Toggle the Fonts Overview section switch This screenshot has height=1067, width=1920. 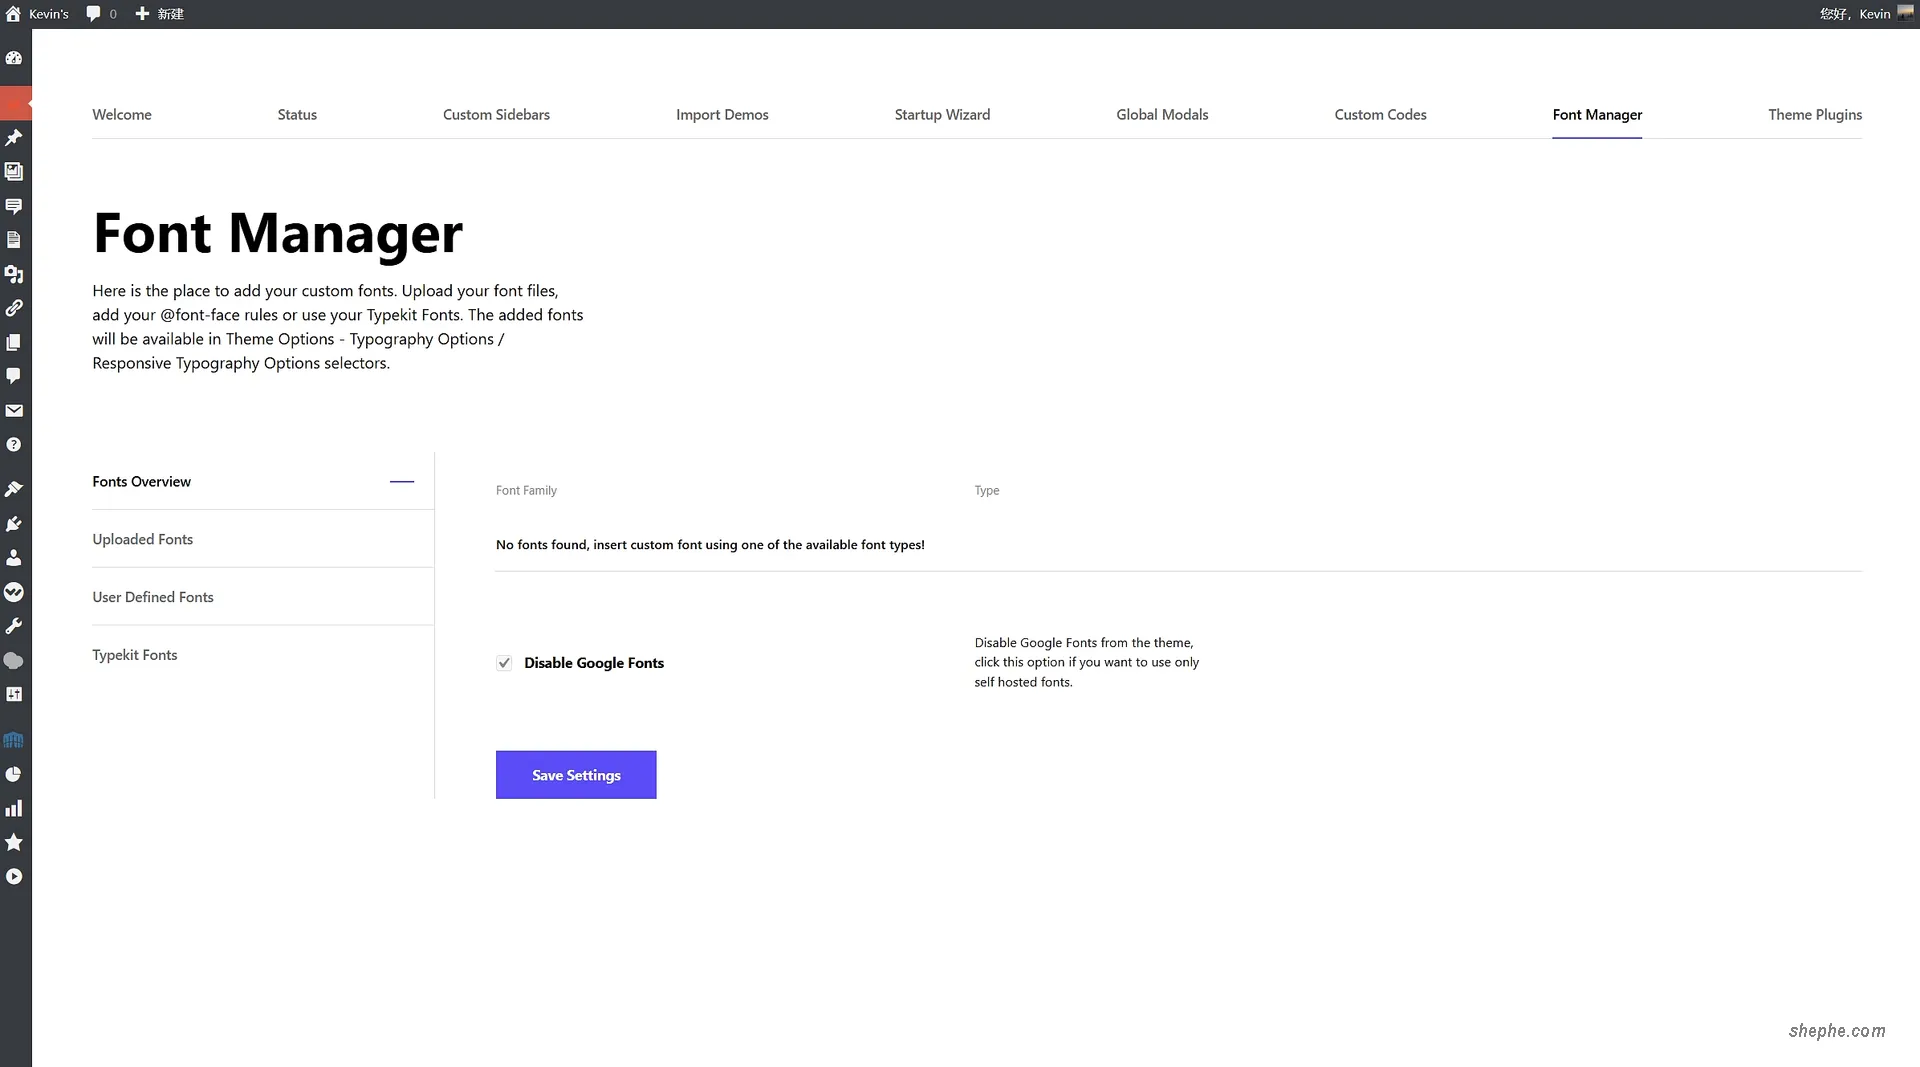click(x=401, y=481)
